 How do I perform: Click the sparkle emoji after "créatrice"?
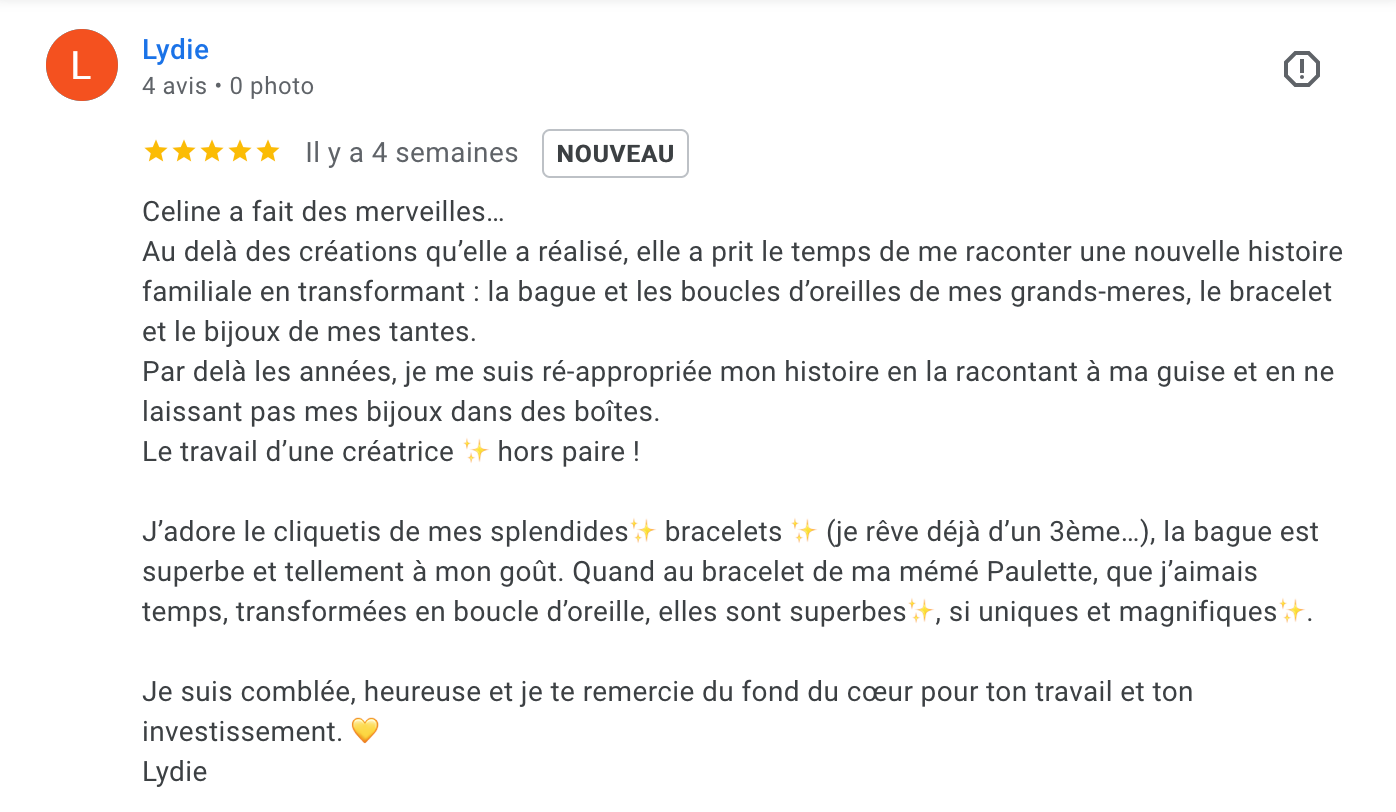pyautogui.click(x=476, y=451)
